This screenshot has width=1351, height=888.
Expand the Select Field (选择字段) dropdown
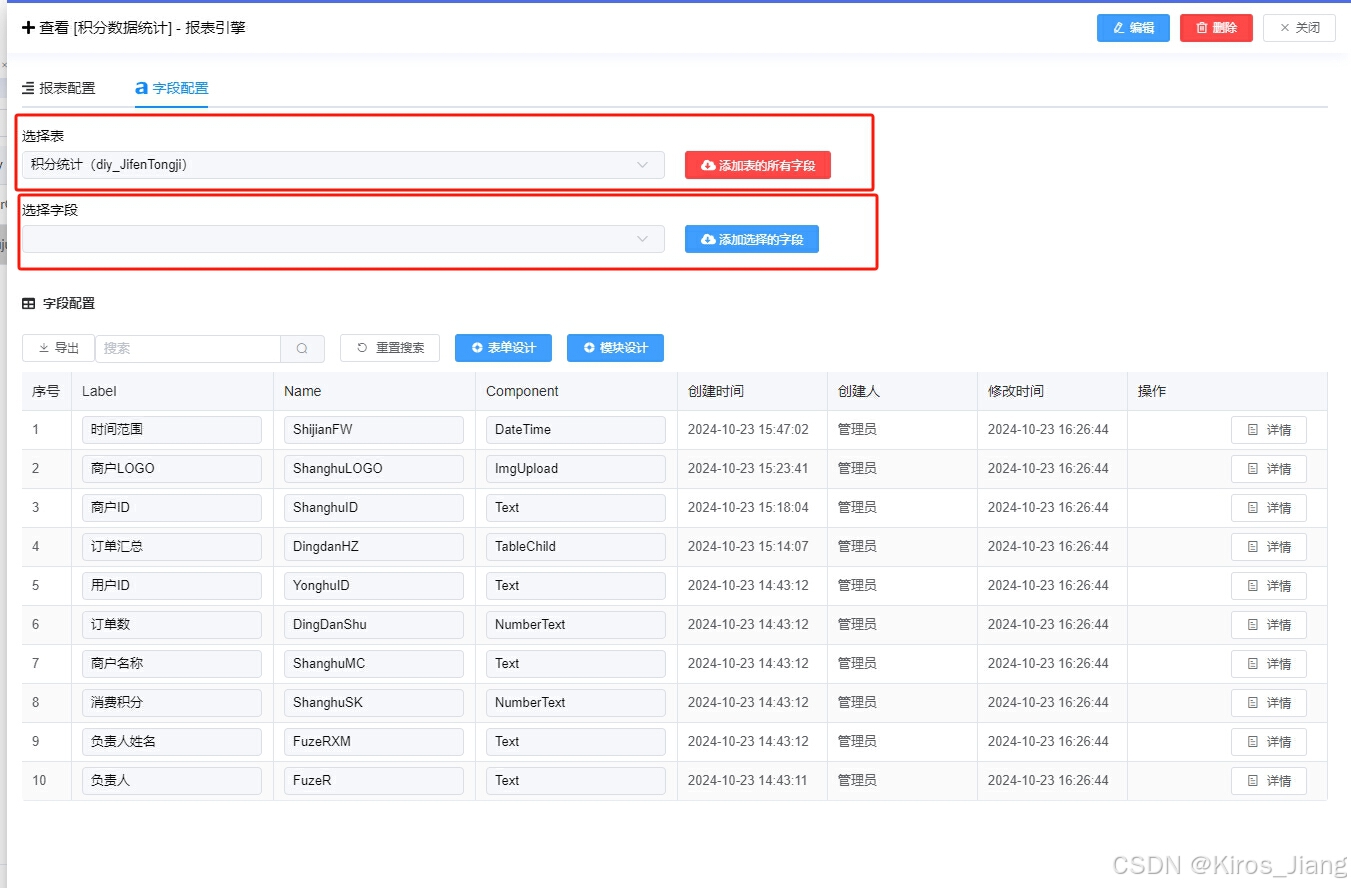click(x=343, y=239)
